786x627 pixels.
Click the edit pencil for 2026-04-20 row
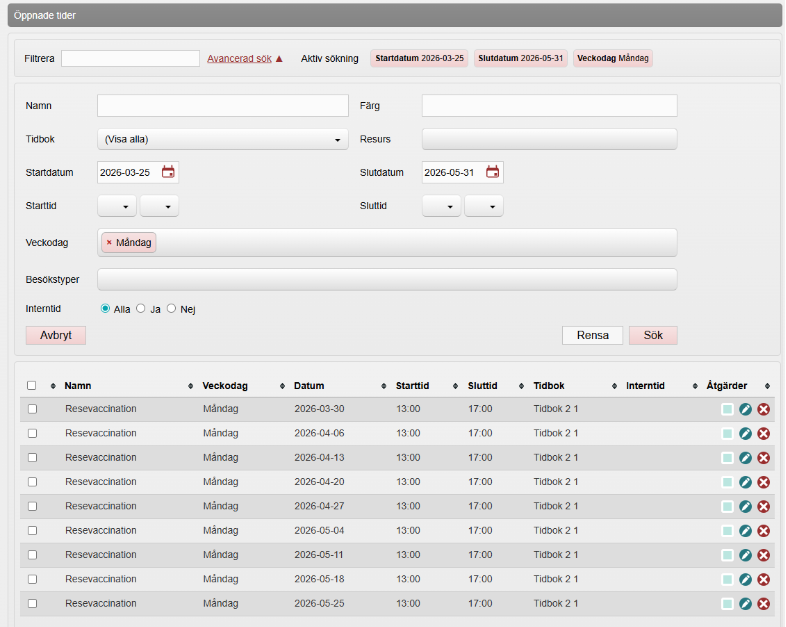point(745,482)
